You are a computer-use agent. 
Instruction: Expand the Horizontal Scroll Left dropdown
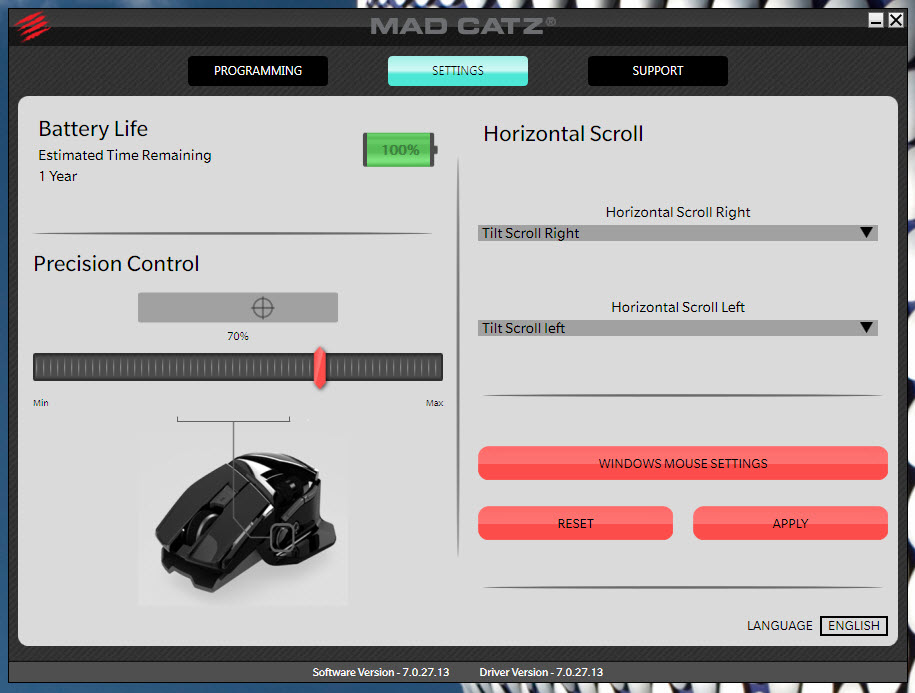tap(677, 328)
